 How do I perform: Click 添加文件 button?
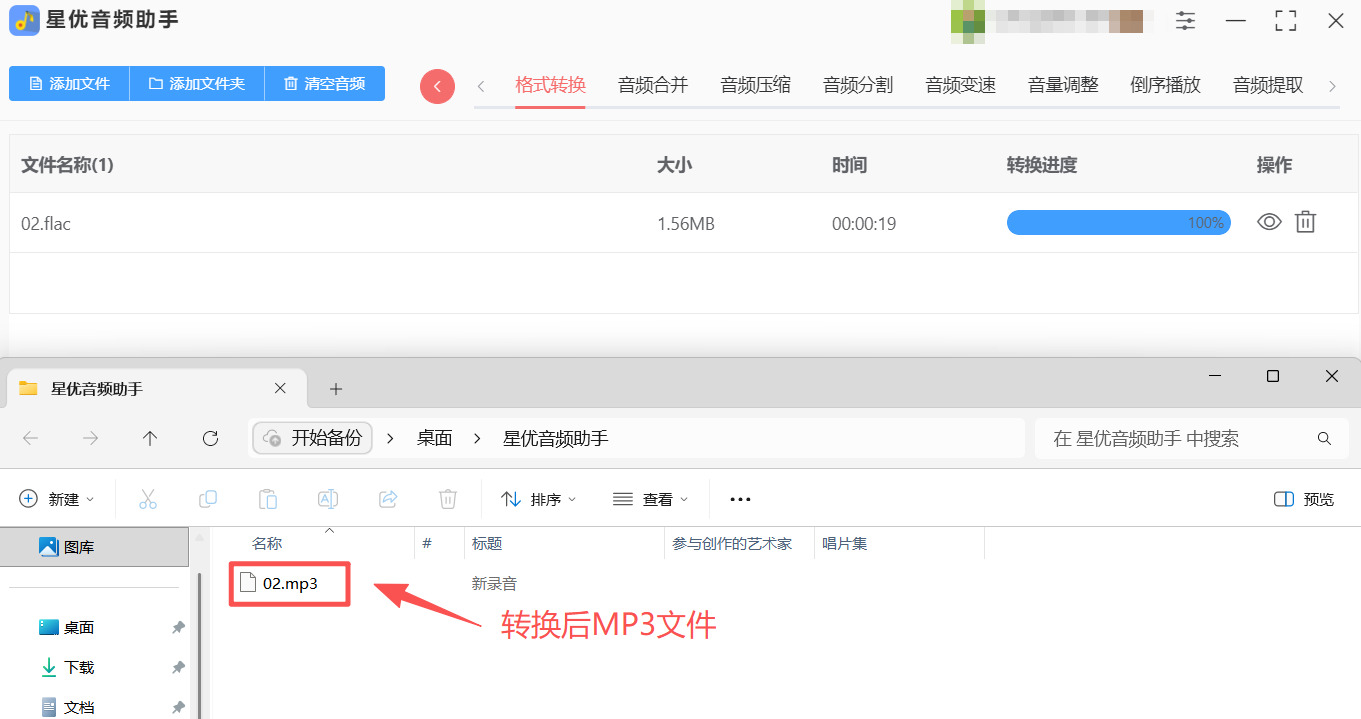[x=69, y=84]
